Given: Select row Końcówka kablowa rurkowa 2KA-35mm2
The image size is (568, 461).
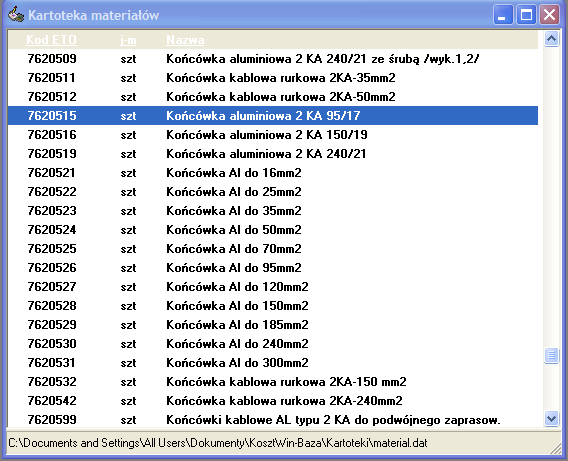Looking at the screenshot, I should point(273,78).
